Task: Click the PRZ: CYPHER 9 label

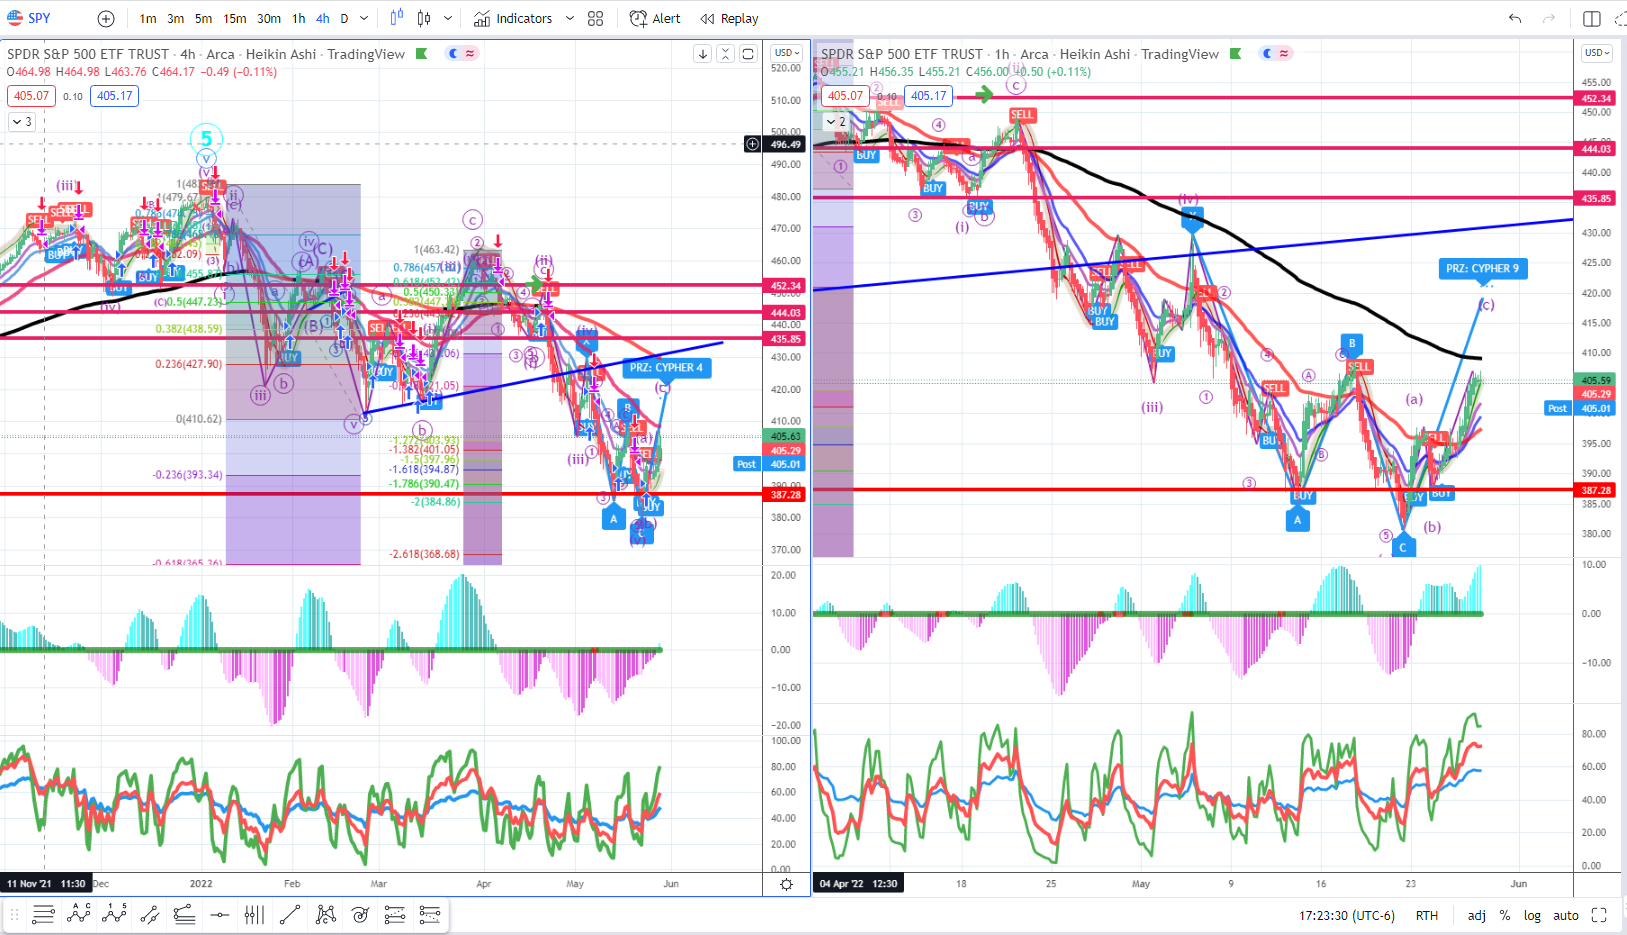Action: [1482, 268]
